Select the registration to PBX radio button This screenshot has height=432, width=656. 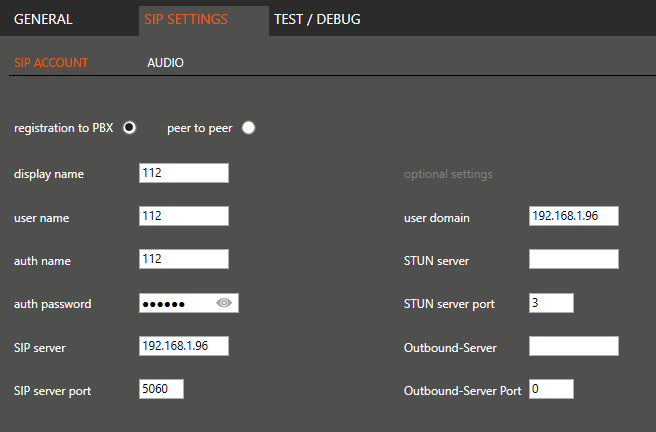(x=128, y=127)
